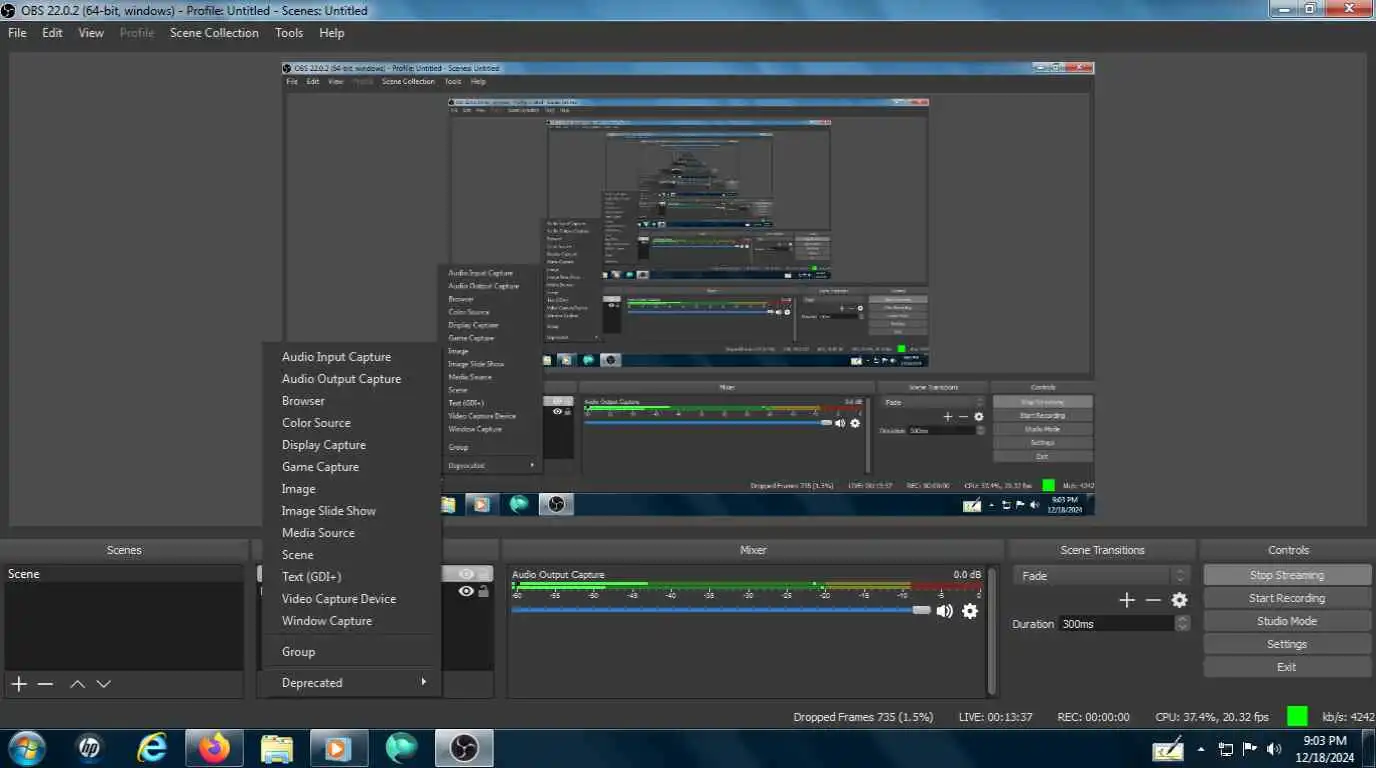Toggle visibility eye of the highlighted source row

tap(466, 574)
